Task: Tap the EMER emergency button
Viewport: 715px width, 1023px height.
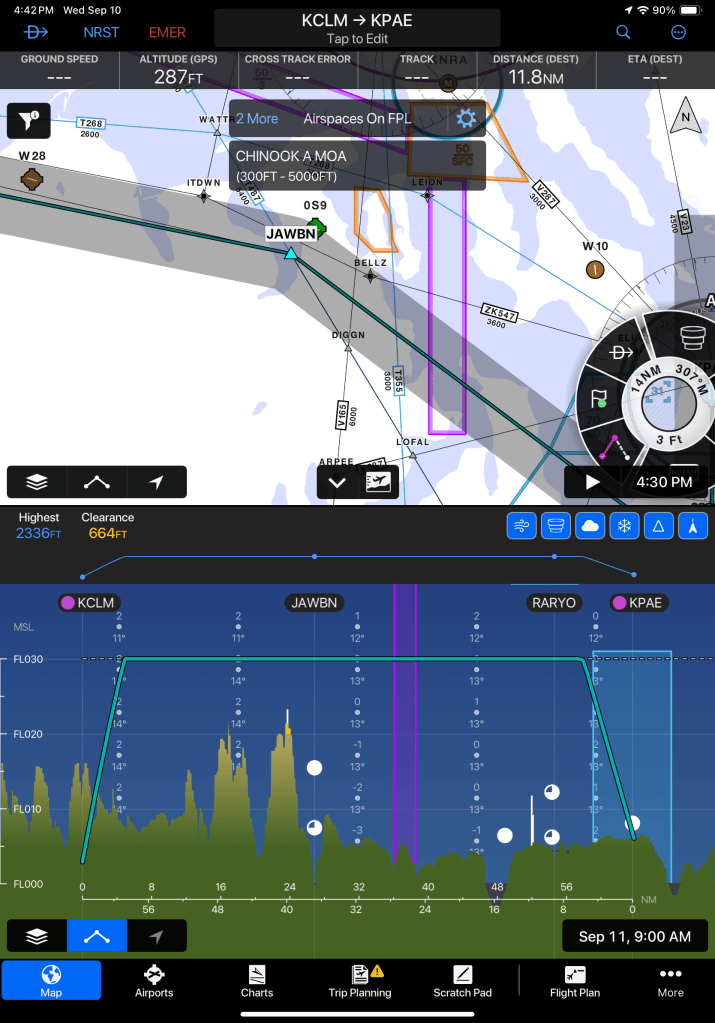Action: [167, 32]
